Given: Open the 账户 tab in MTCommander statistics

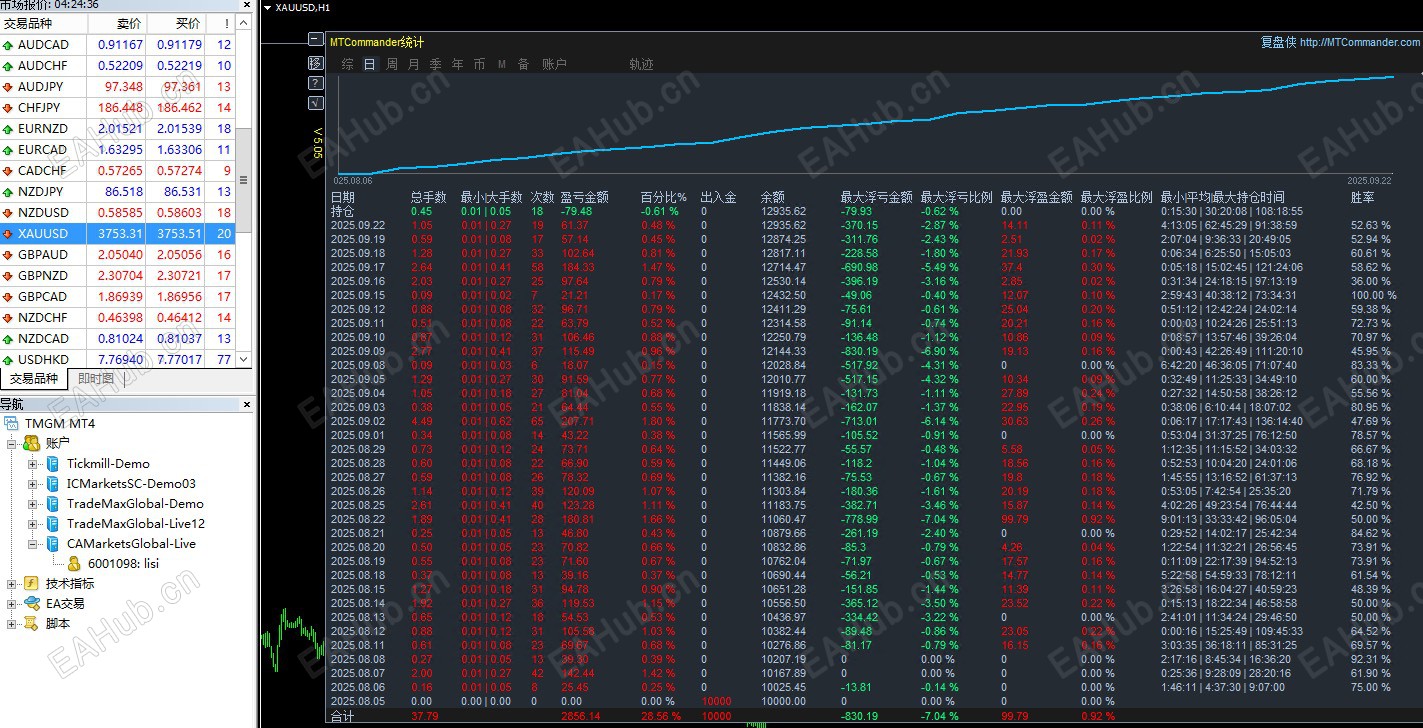Looking at the screenshot, I should click(554, 64).
